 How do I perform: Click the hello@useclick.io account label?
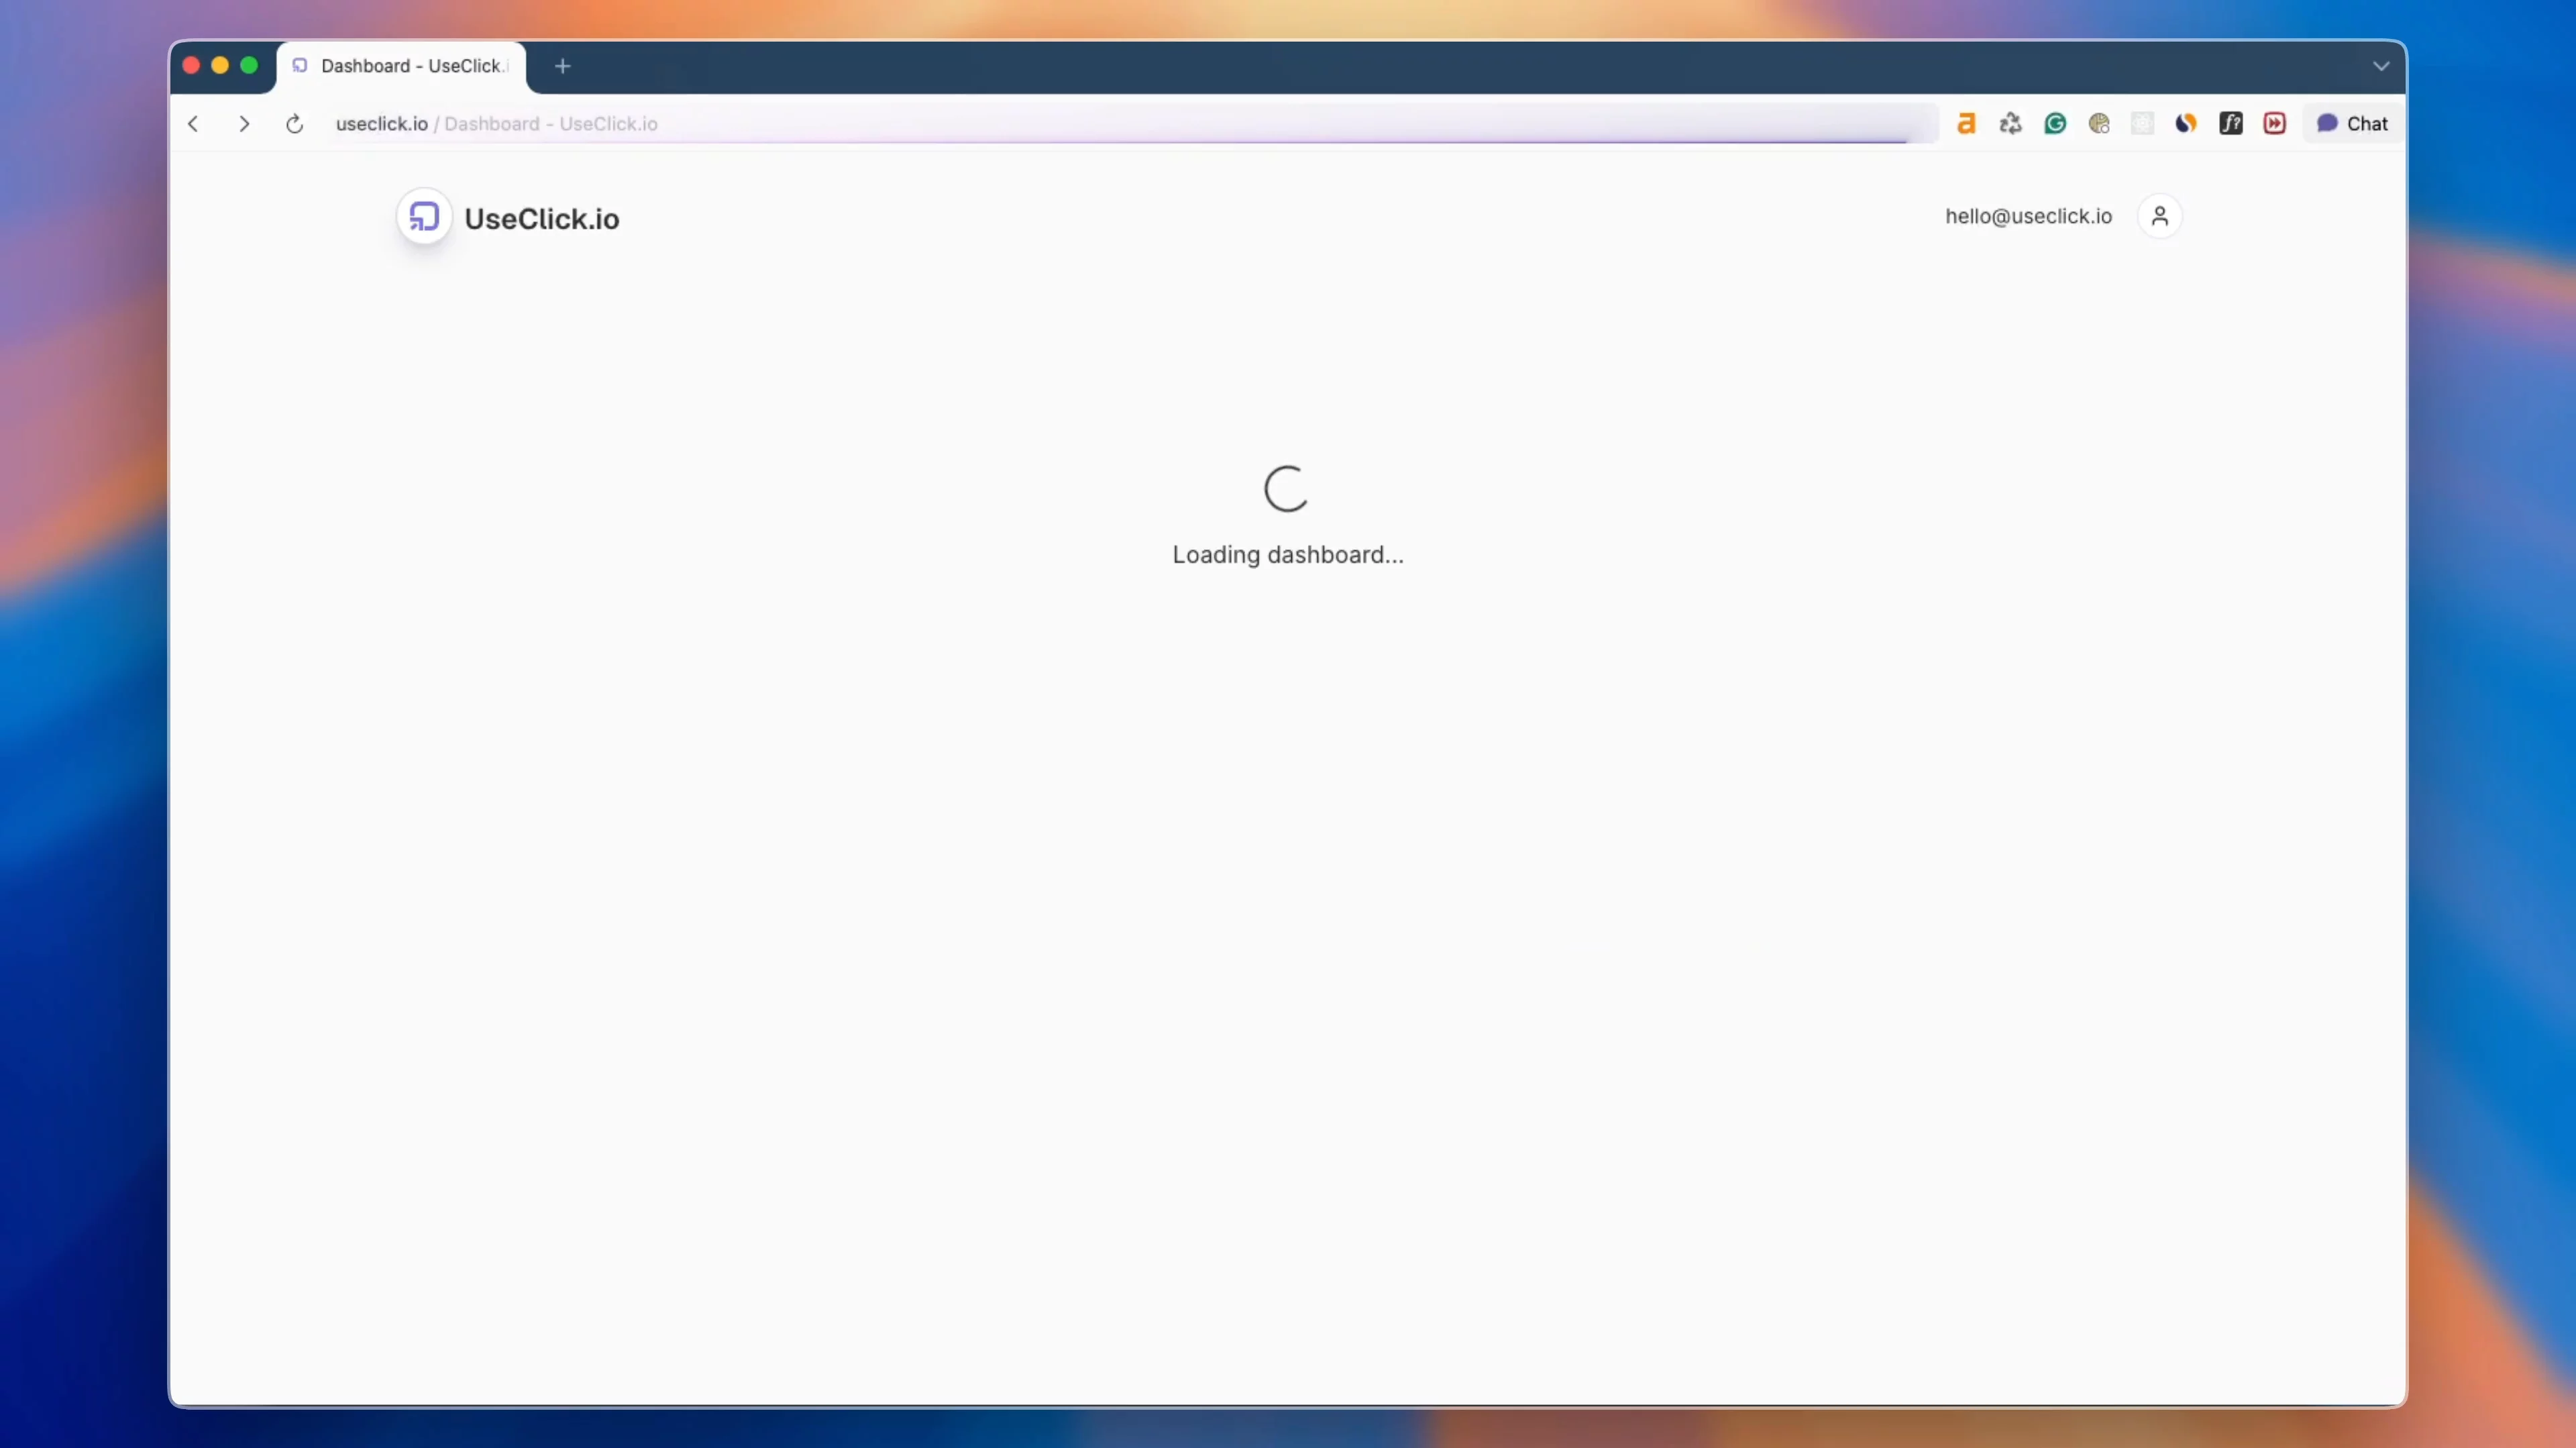[x=2029, y=216]
